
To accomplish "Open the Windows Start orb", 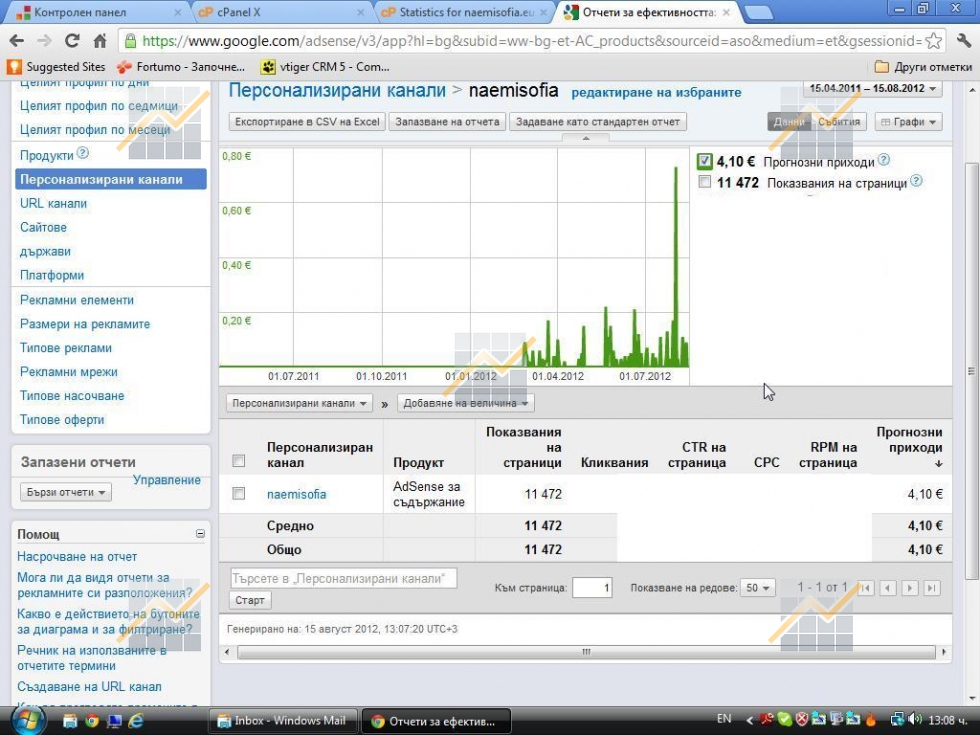I will pyautogui.click(x=28, y=720).
